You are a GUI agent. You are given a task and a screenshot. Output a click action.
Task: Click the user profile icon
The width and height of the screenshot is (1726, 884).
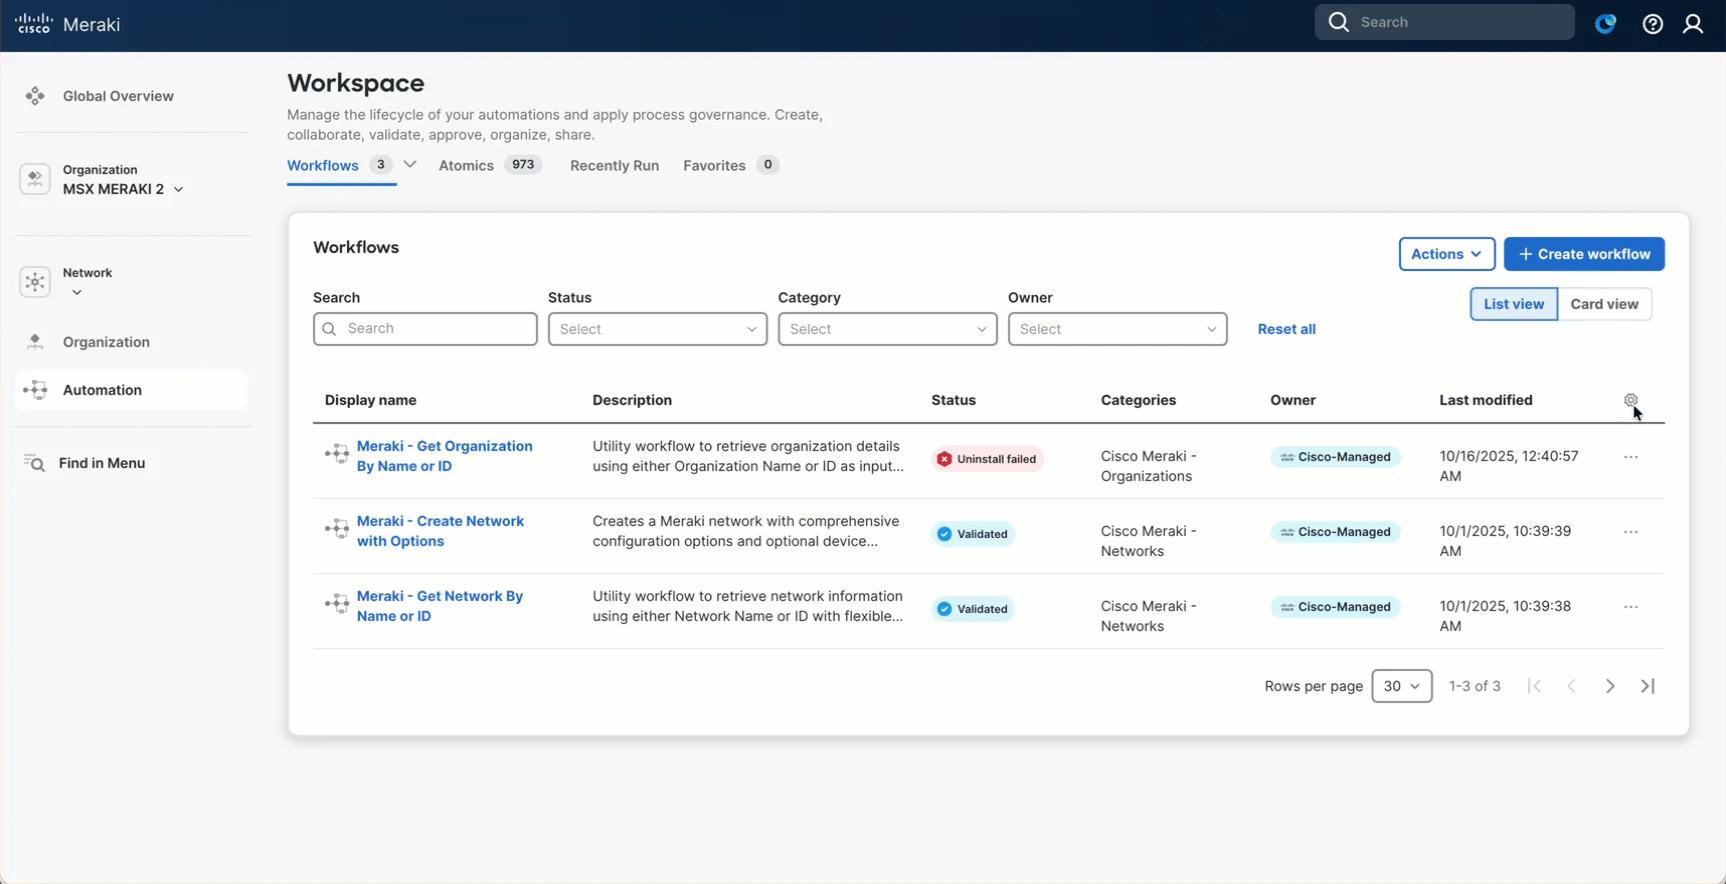(x=1692, y=24)
